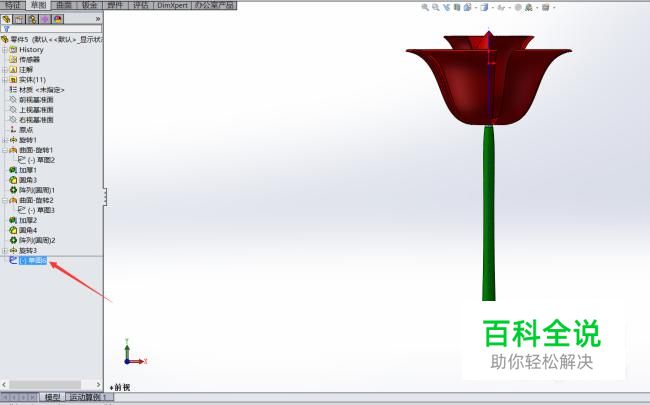Switch to the 模型 bottom tab
Image resolution: width=650 pixels, height=405 pixels.
click(52, 397)
